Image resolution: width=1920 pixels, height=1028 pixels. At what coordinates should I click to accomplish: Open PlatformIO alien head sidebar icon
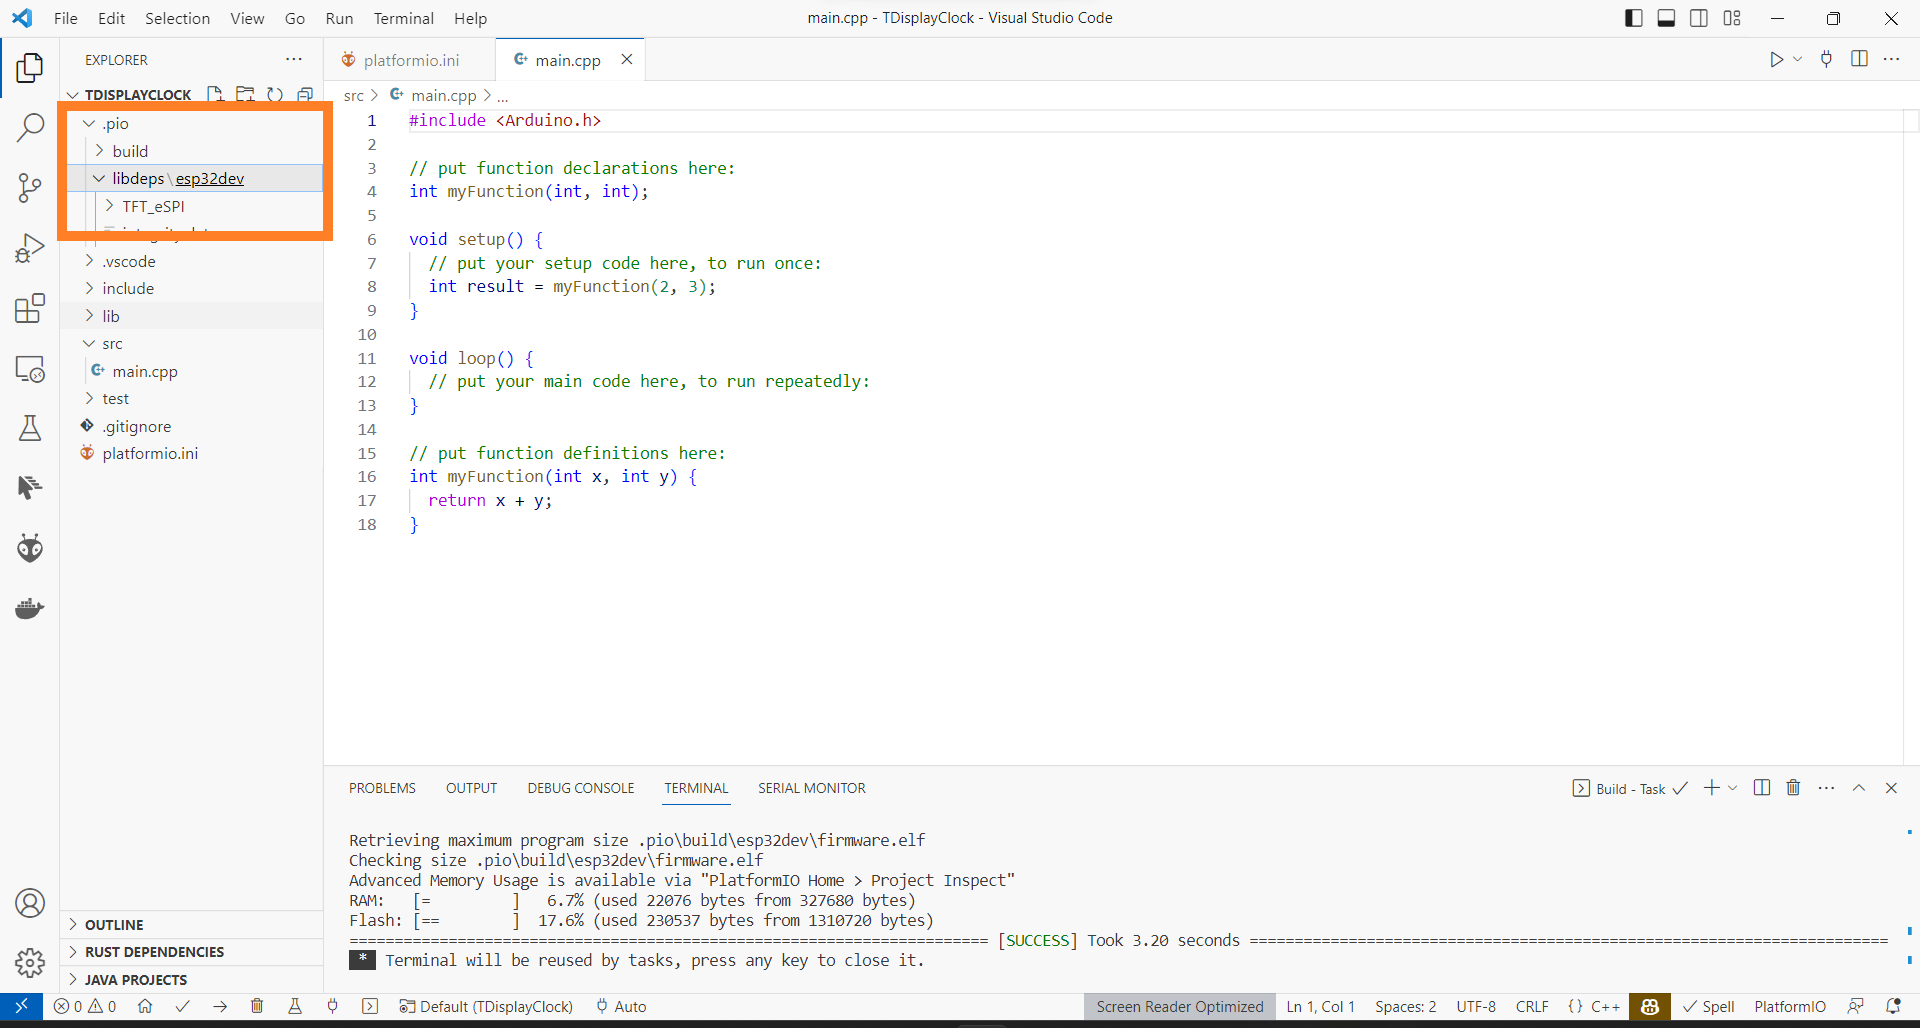30,548
